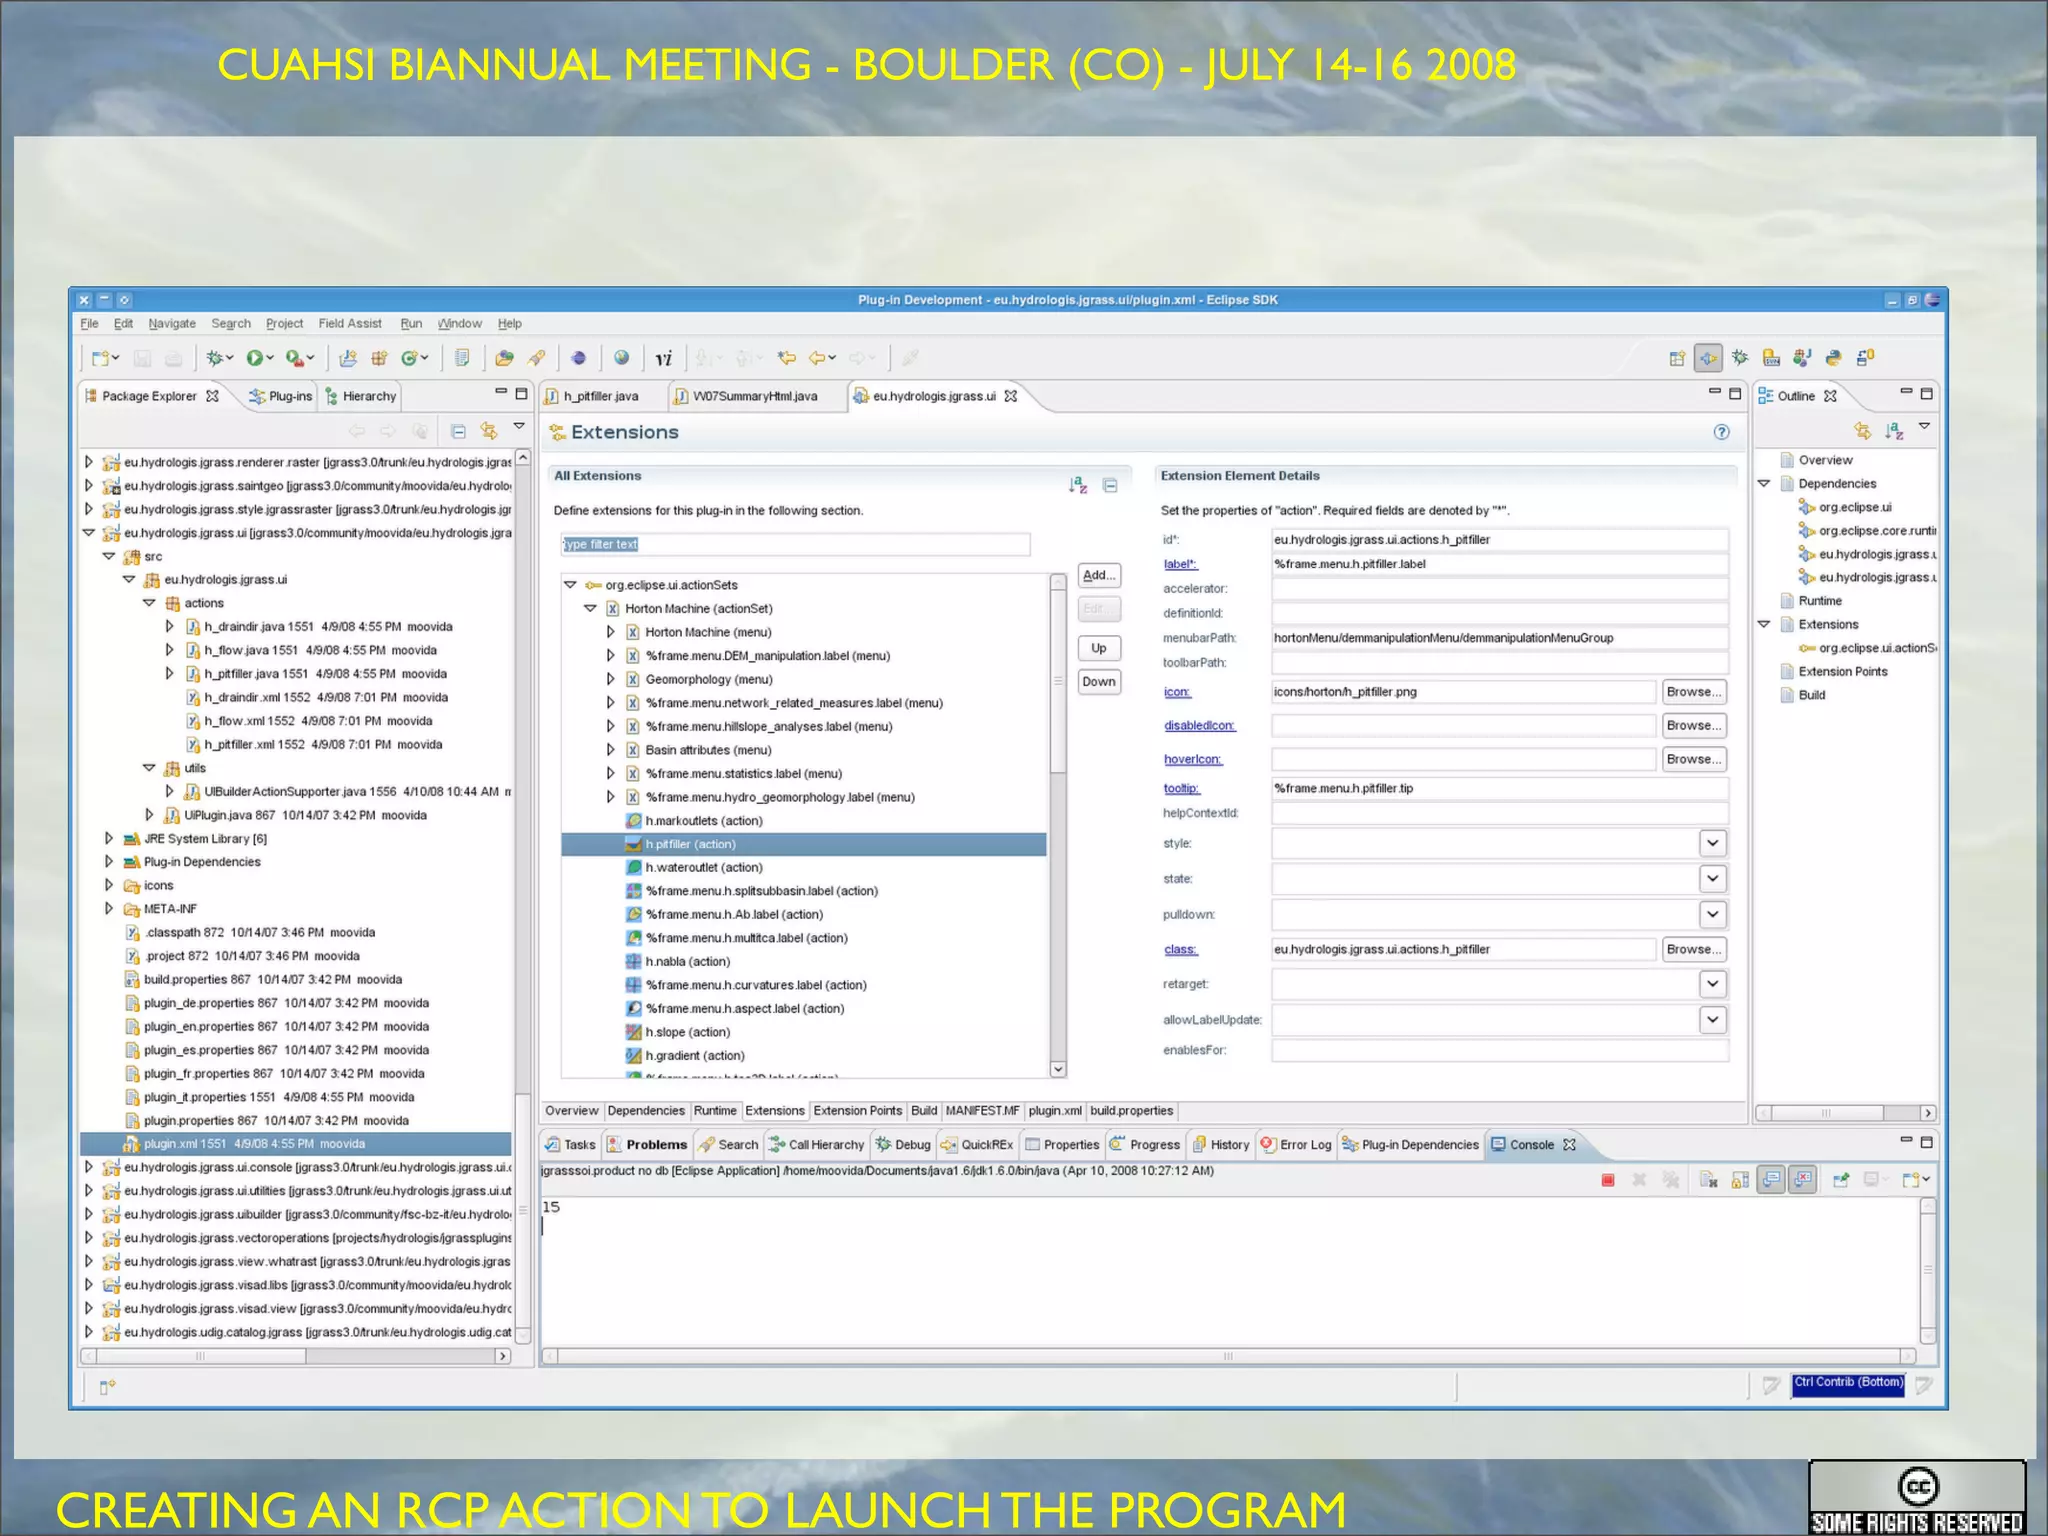Click the type filter text field

pos(794,544)
